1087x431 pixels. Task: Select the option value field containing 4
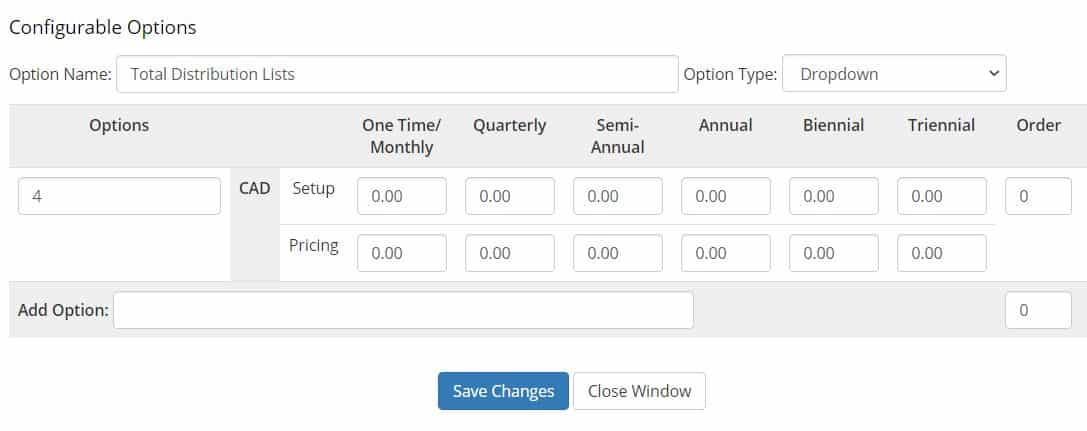(119, 196)
